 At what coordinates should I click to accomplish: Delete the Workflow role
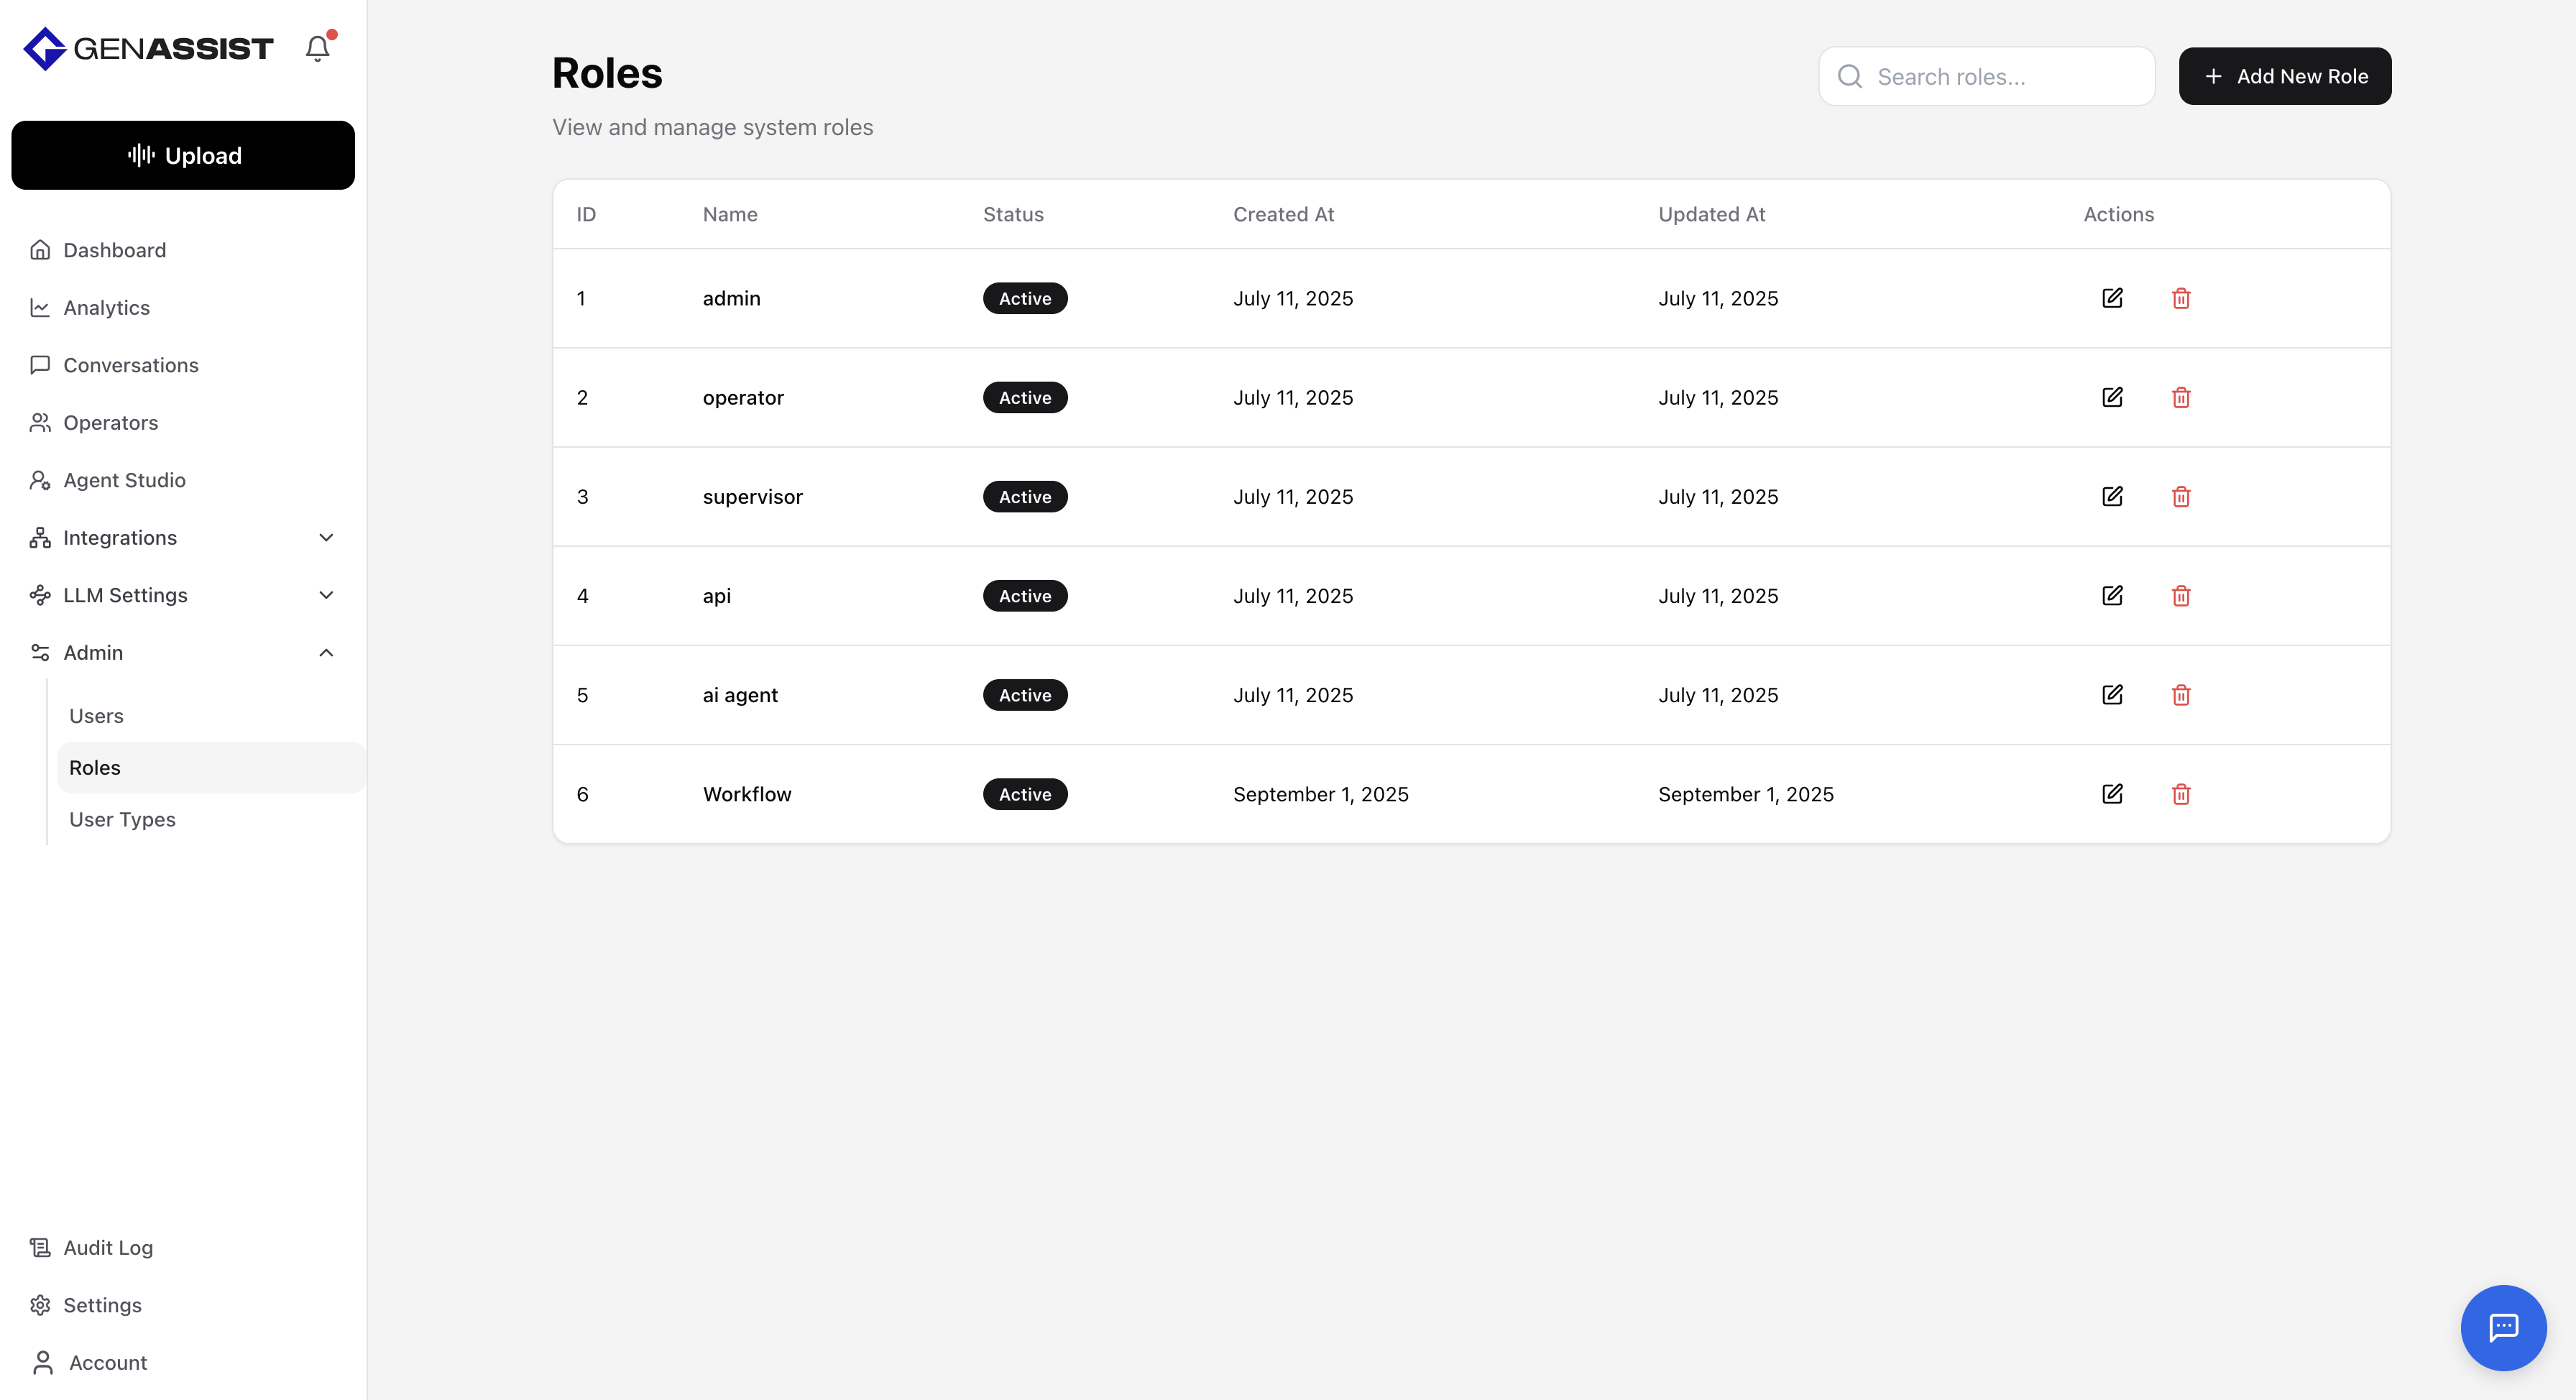2181,794
